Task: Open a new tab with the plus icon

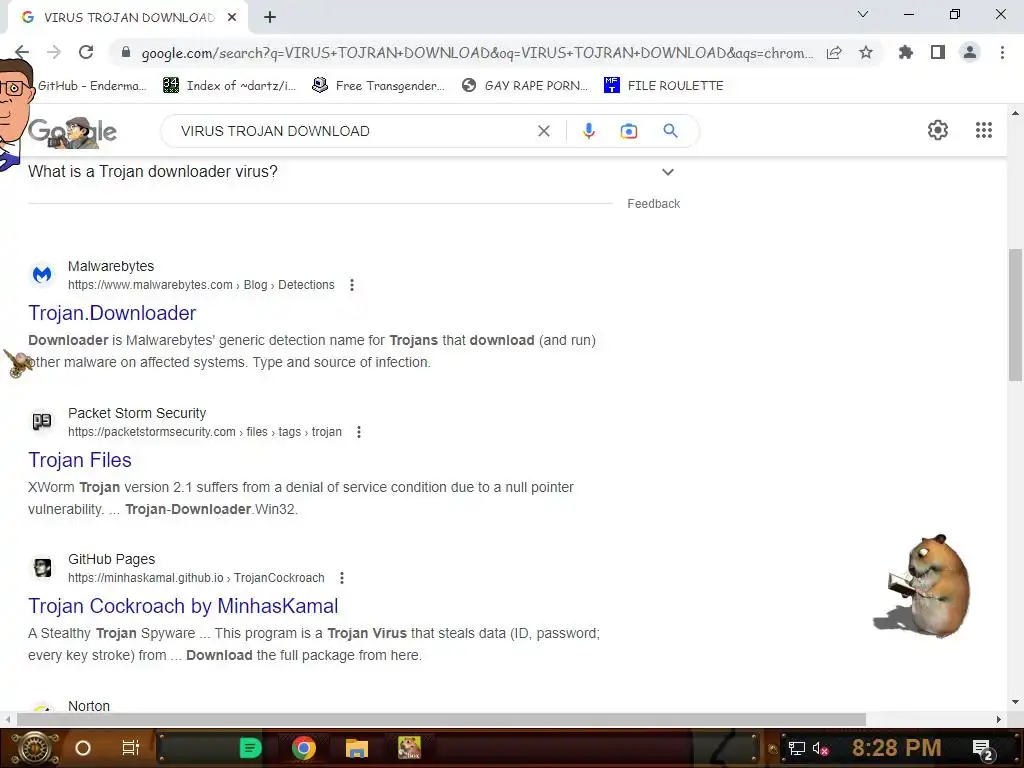Action: [x=270, y=18]
